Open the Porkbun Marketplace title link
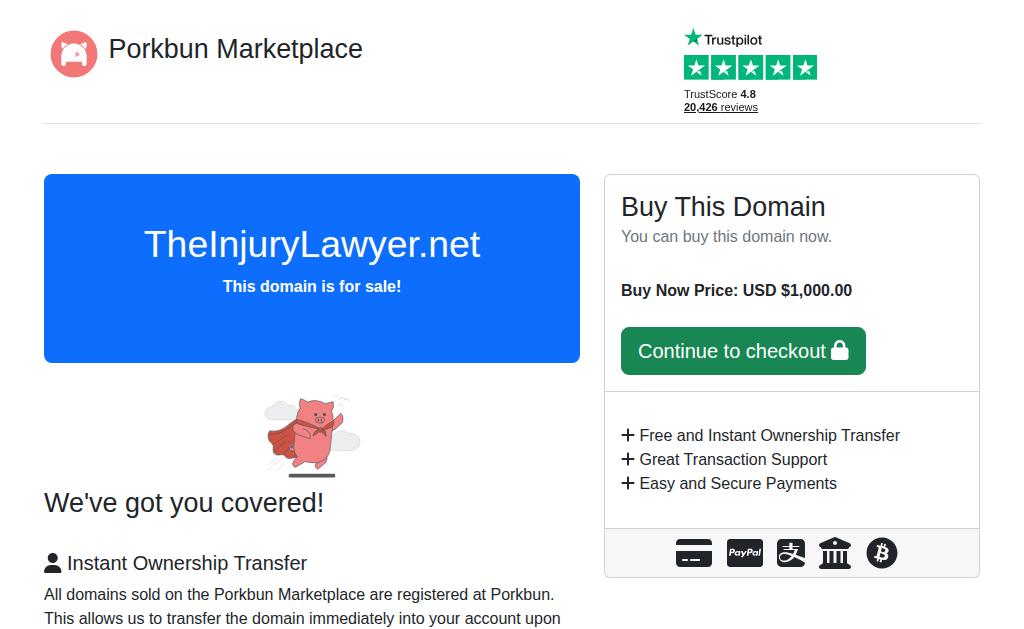 tap(235, 49)
